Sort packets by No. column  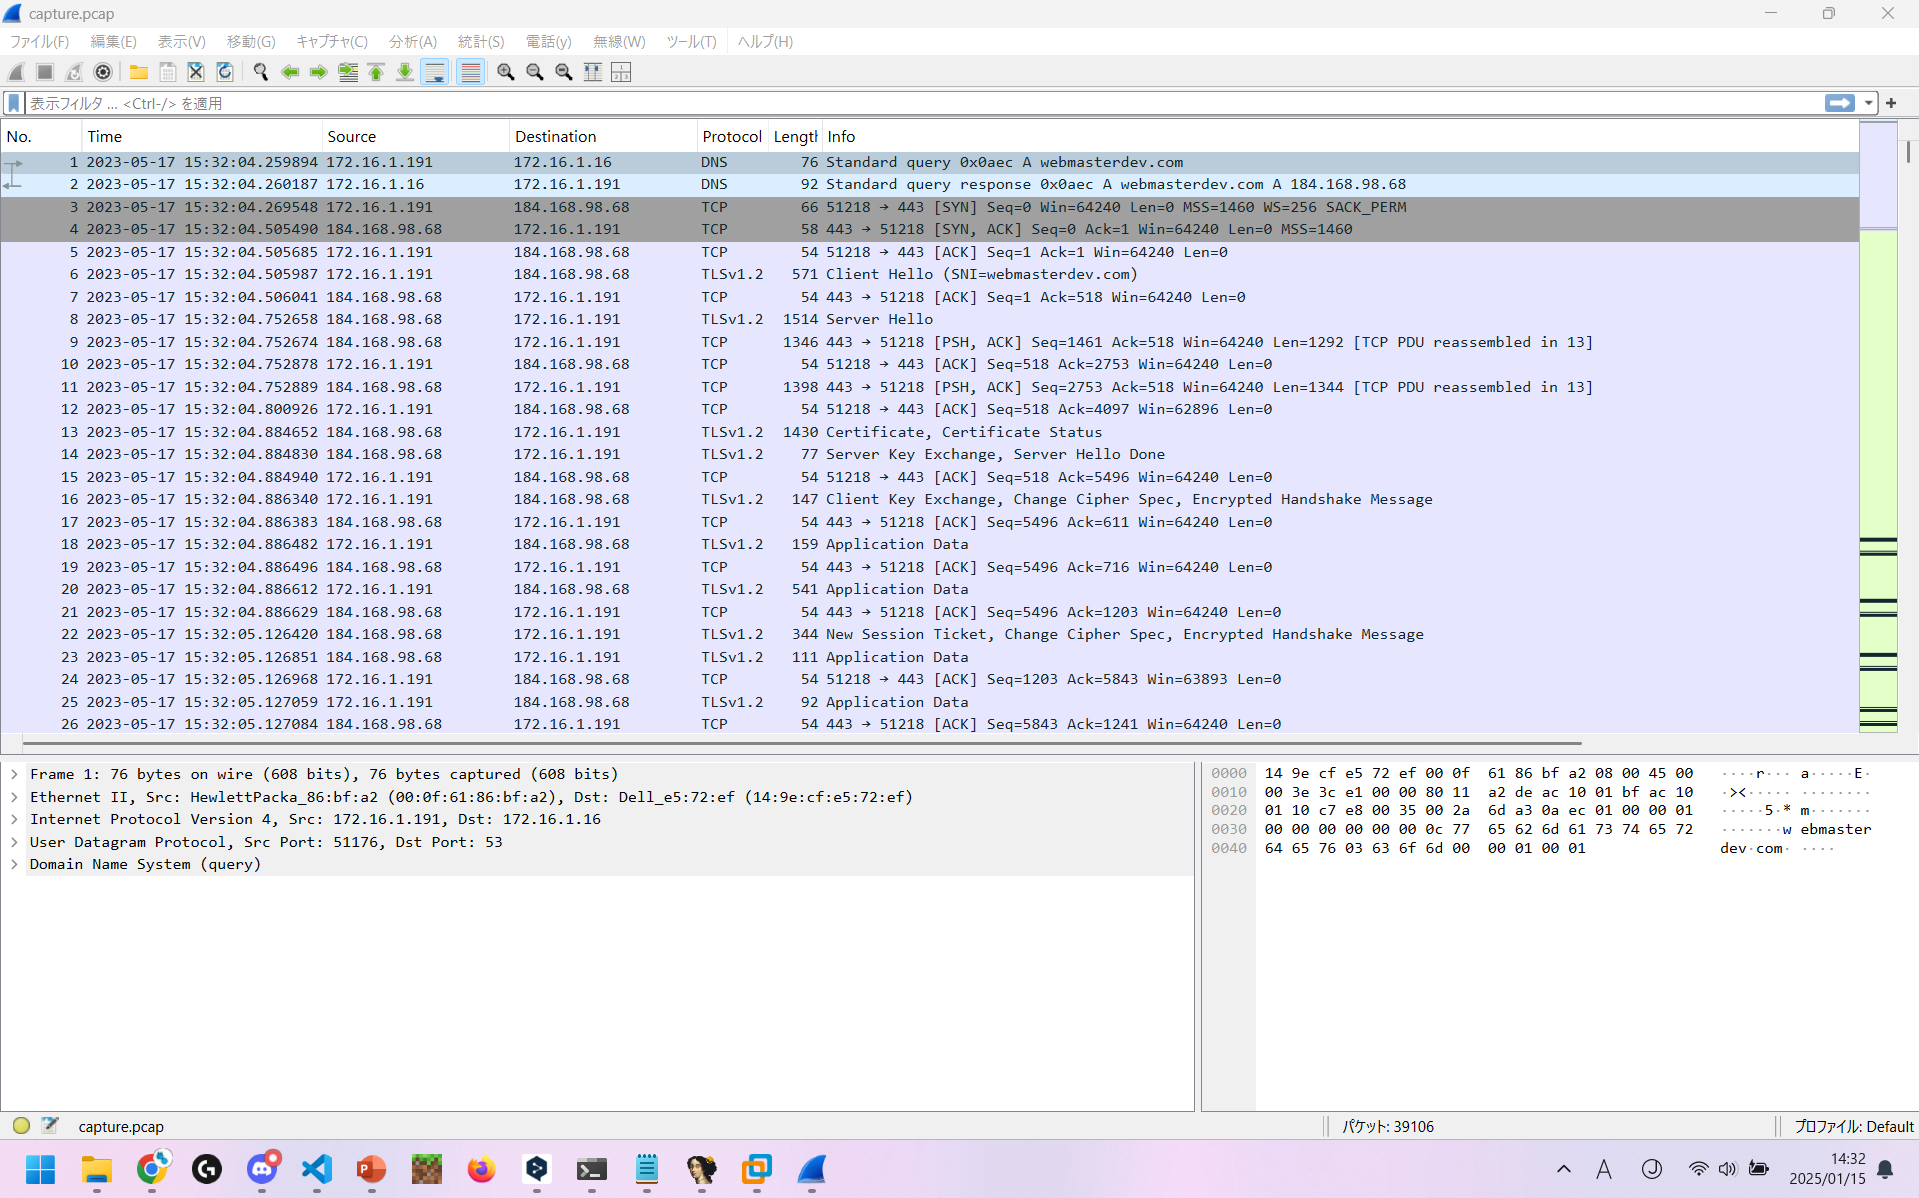pyautogui.click(x=42, y=136)
